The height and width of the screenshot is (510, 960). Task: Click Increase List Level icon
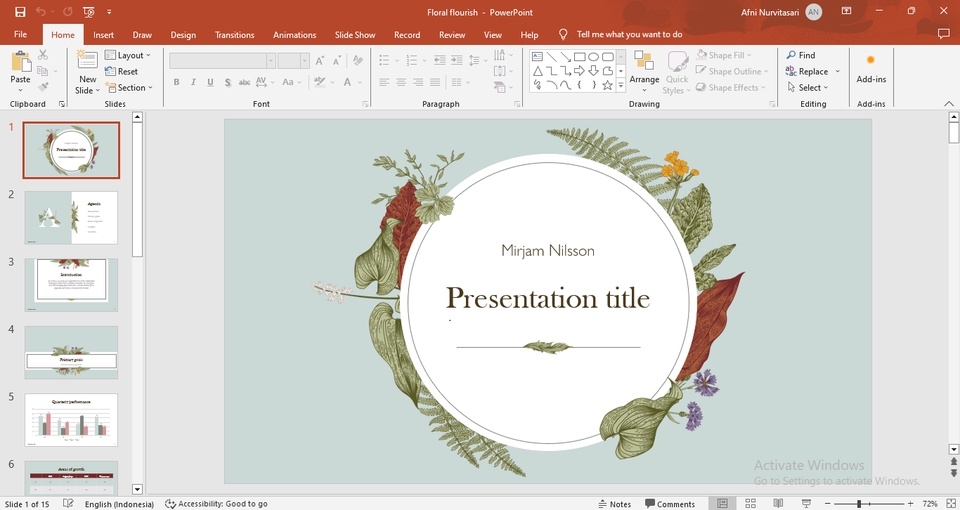(x=457, y=60)
